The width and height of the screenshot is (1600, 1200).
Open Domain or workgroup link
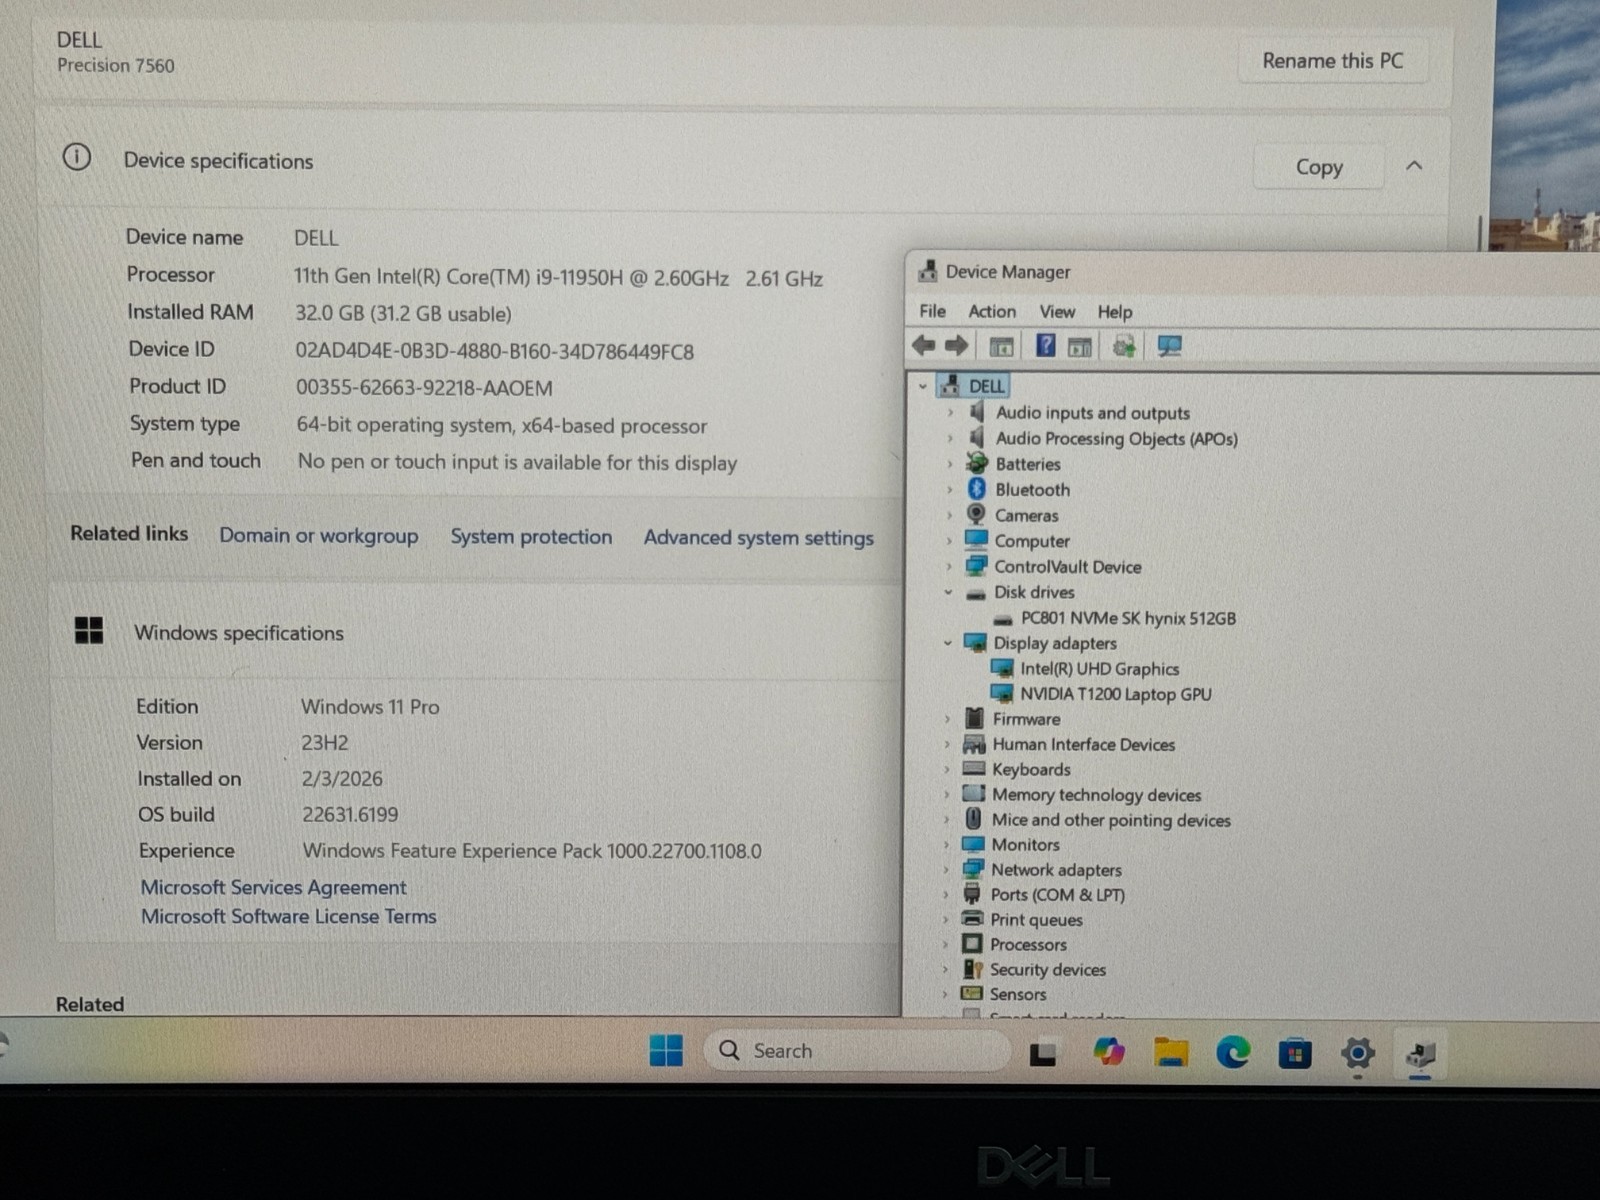tap(319, 535)
